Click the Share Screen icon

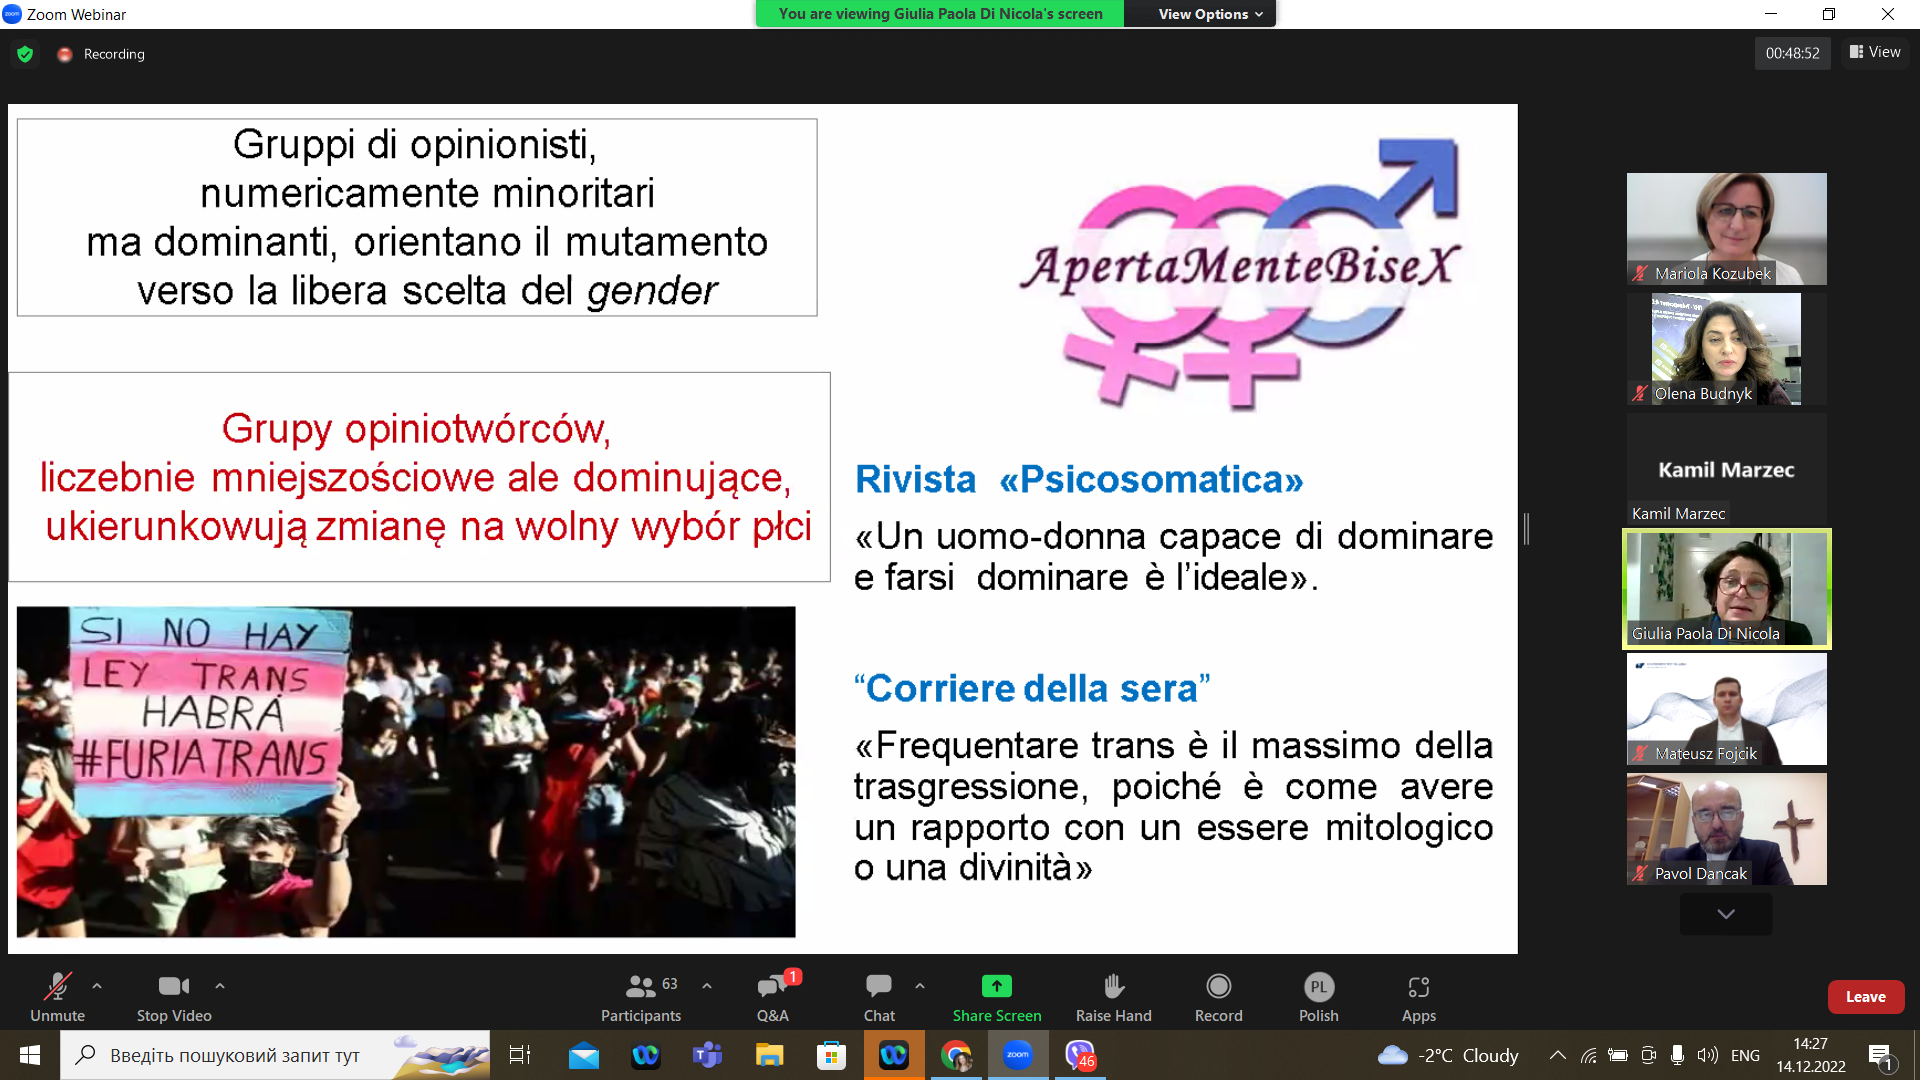996,988
